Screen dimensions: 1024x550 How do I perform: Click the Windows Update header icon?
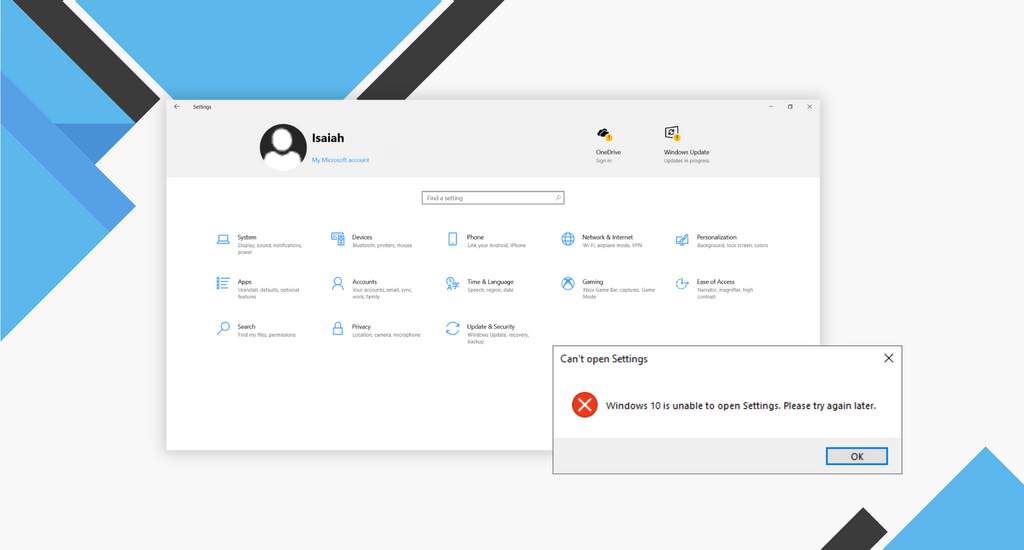point(672,133)
